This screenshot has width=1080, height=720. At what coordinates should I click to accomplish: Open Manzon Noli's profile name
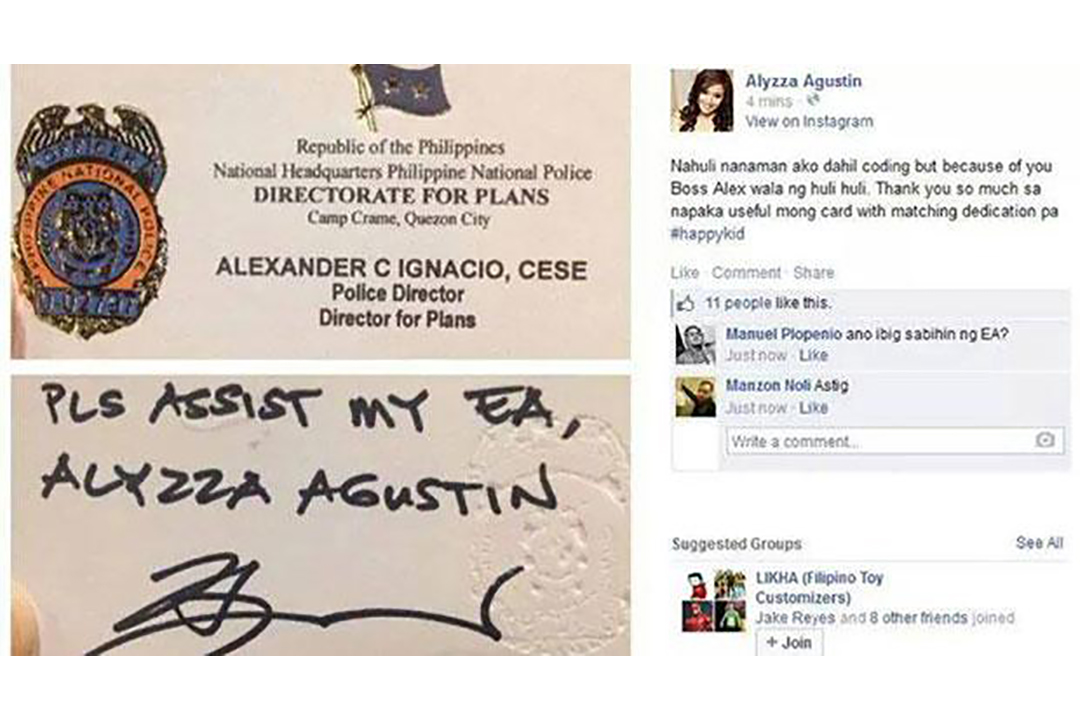pos(768,386)
